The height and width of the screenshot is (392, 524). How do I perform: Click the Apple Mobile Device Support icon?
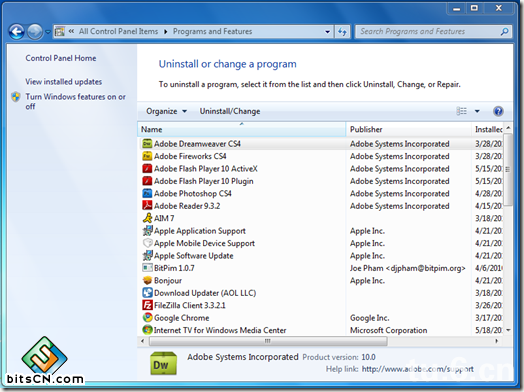tap(147, 243)
